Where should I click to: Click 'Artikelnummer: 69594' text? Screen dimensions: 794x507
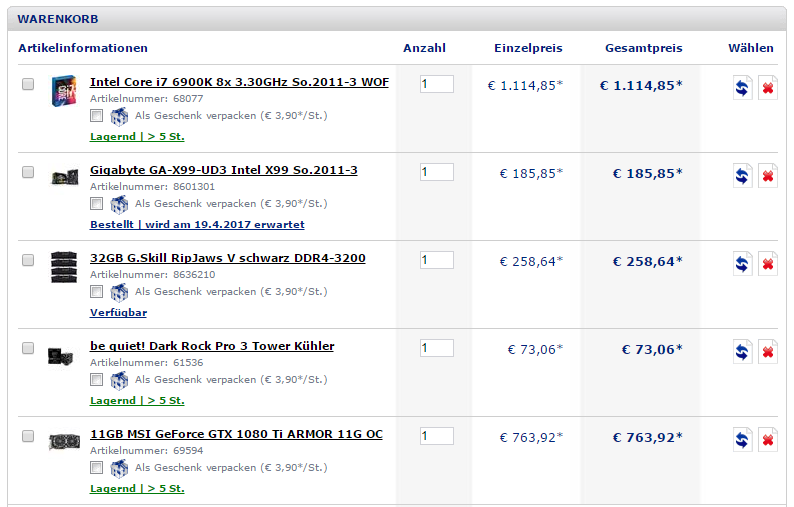146,451
